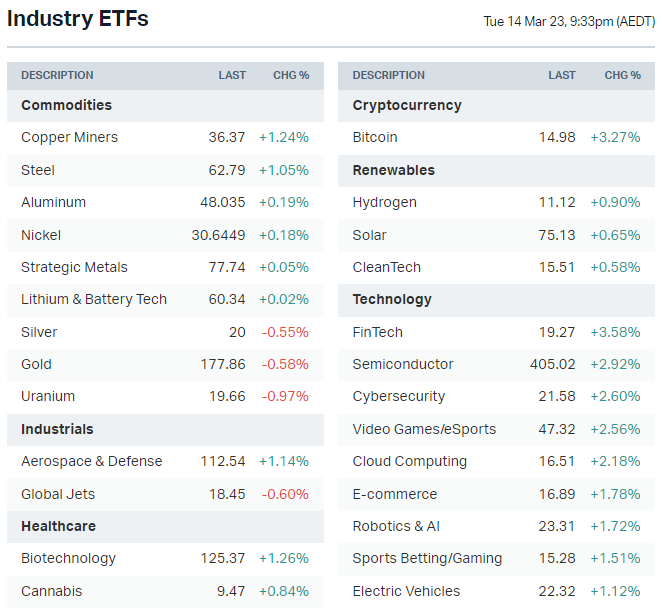Select the Electric Vehicles ETF

point(406,591)
